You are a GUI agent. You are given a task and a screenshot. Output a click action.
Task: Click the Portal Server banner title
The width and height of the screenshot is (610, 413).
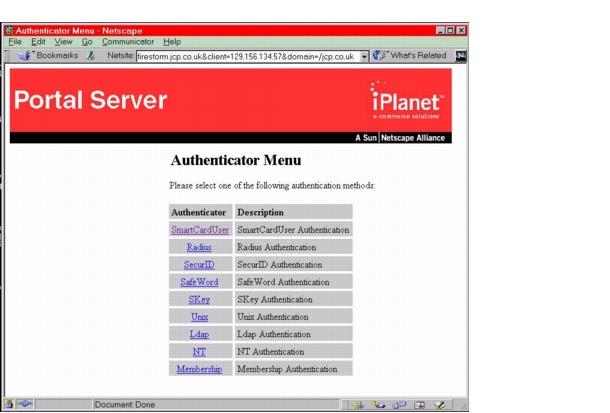(91, 100)
